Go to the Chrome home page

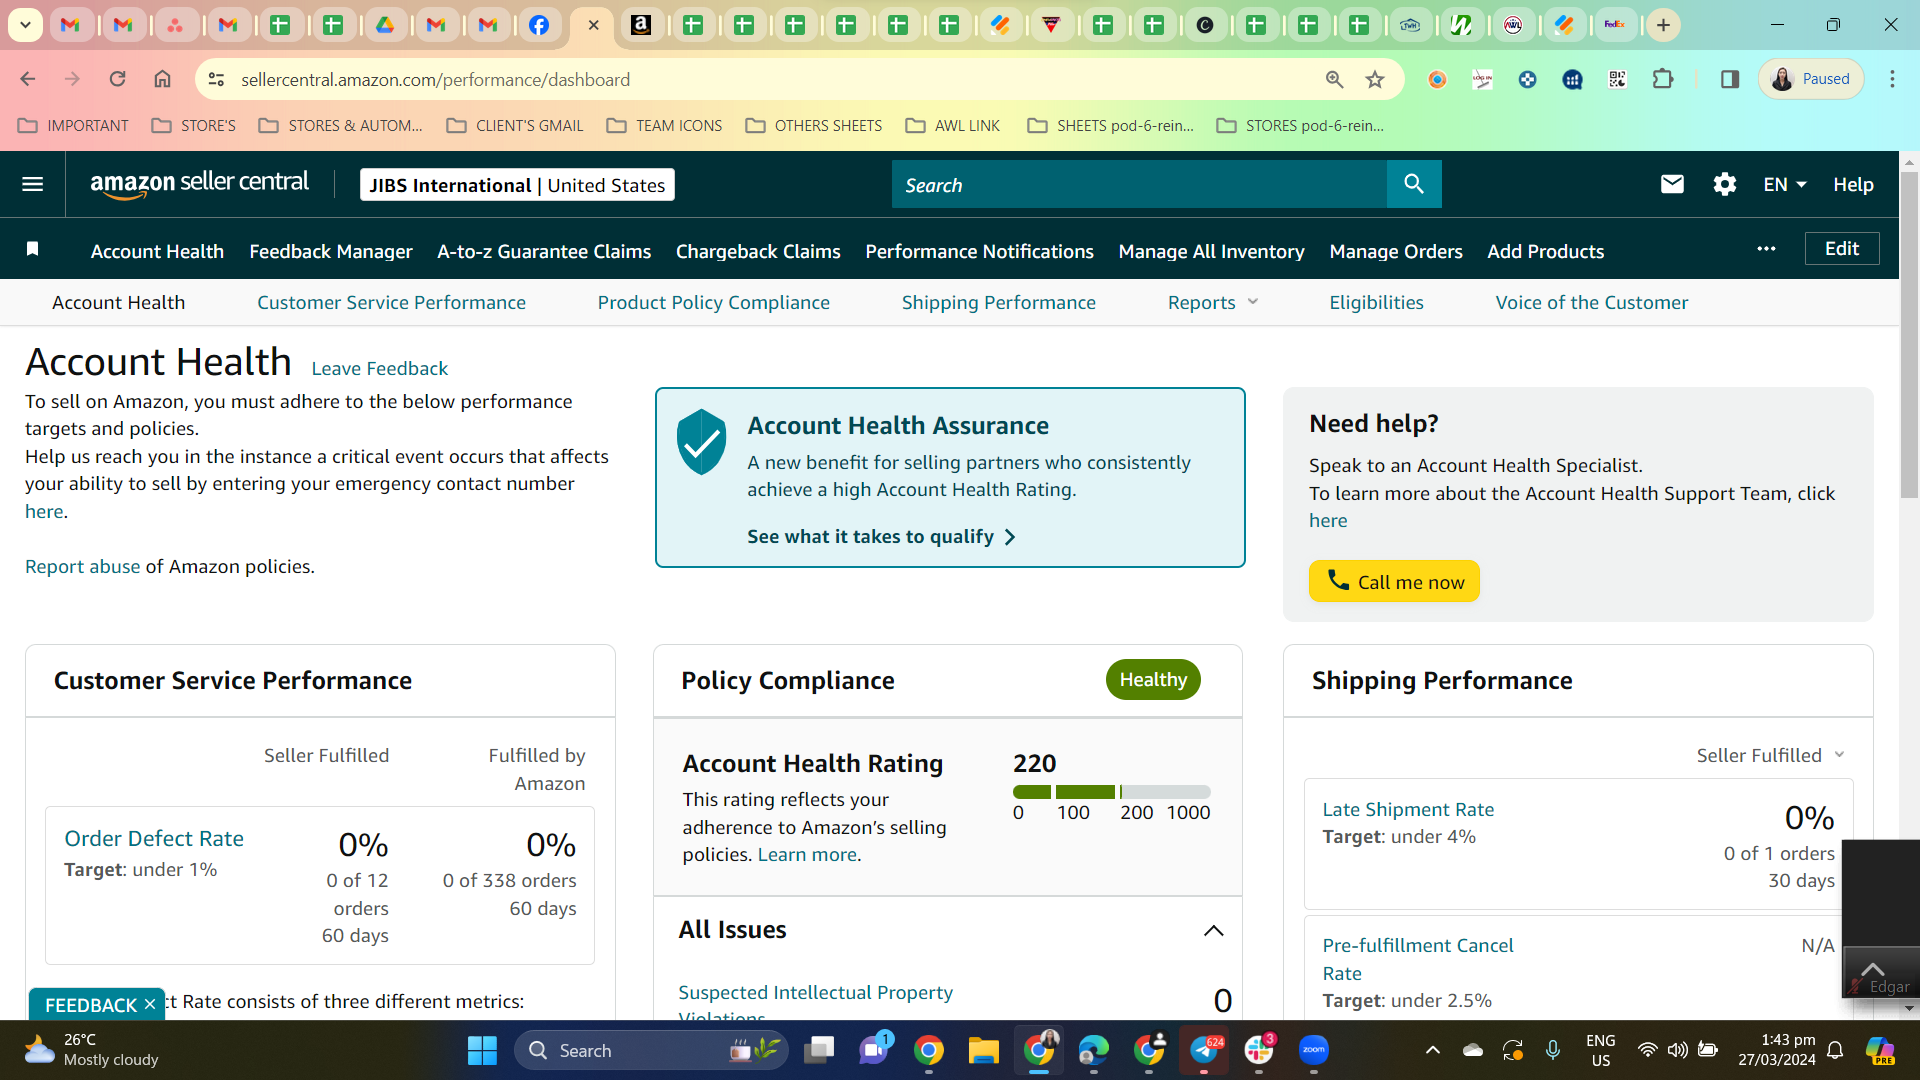click(162, 79)
